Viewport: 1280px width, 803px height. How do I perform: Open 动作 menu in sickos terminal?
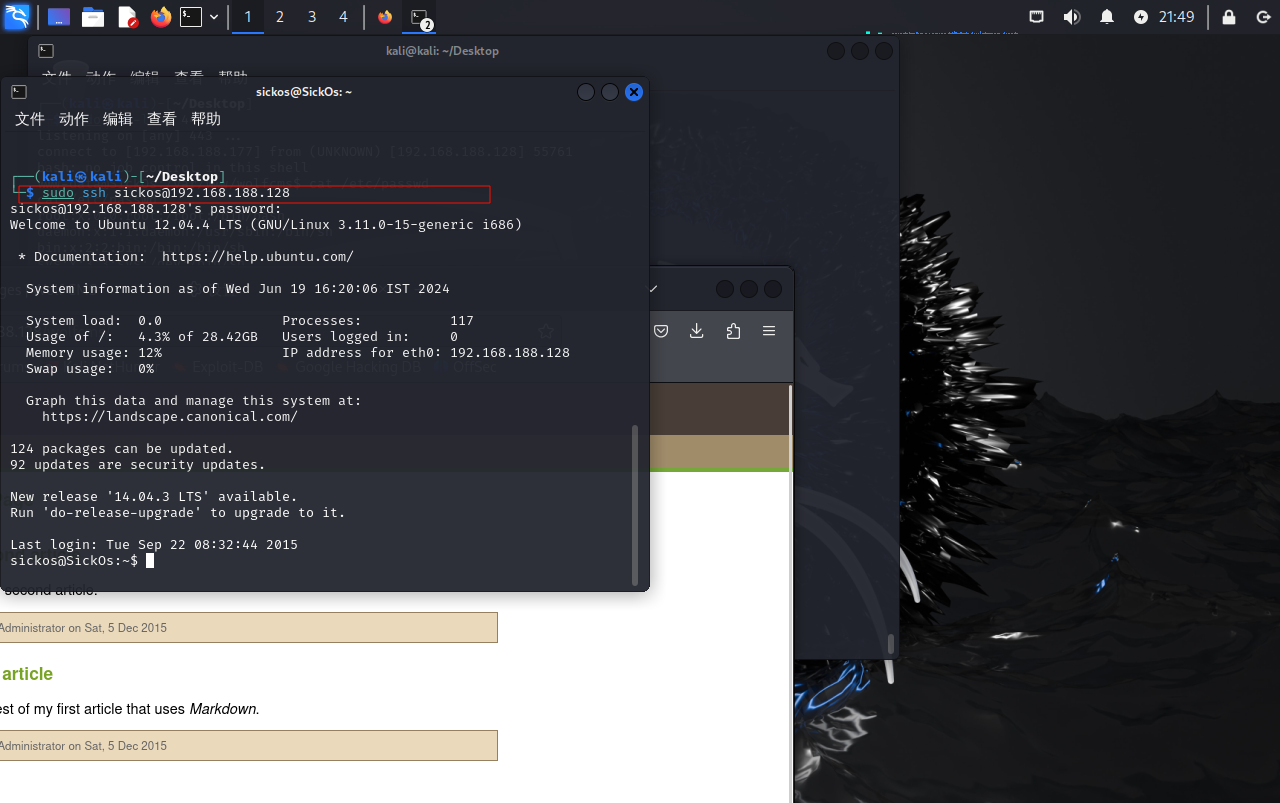click(74, 119)
